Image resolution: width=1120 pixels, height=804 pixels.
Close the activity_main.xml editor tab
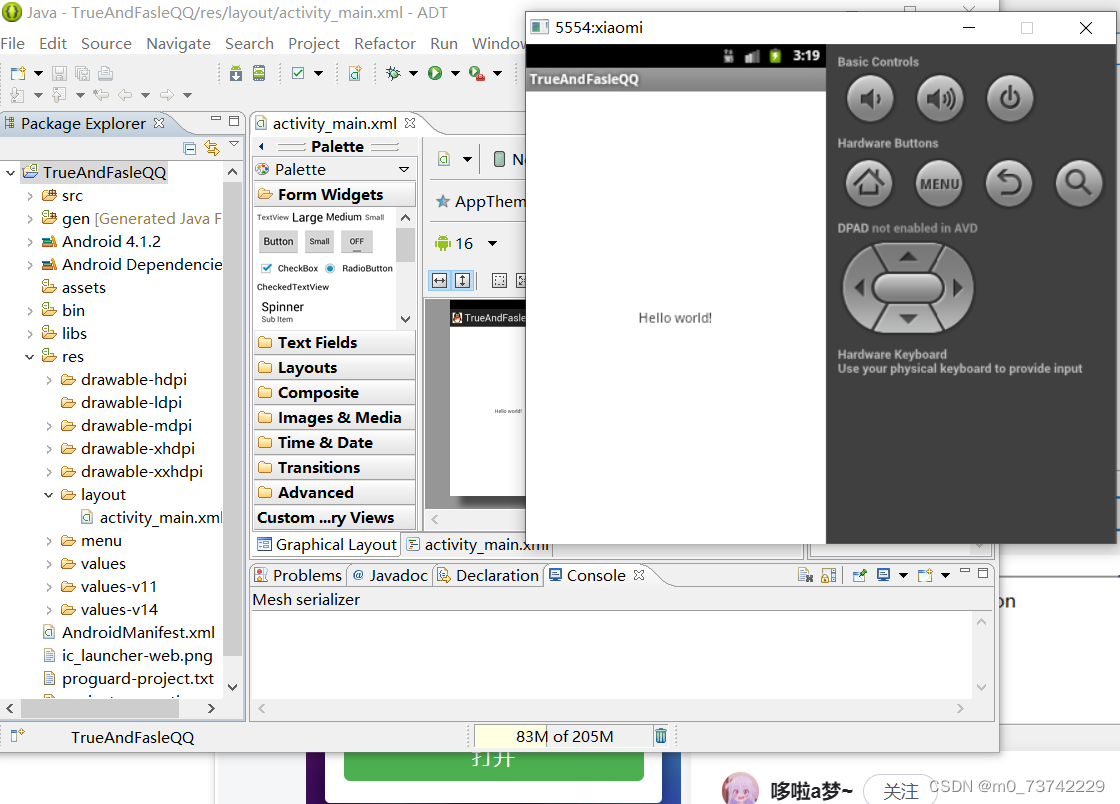click(x=410, y=123)
